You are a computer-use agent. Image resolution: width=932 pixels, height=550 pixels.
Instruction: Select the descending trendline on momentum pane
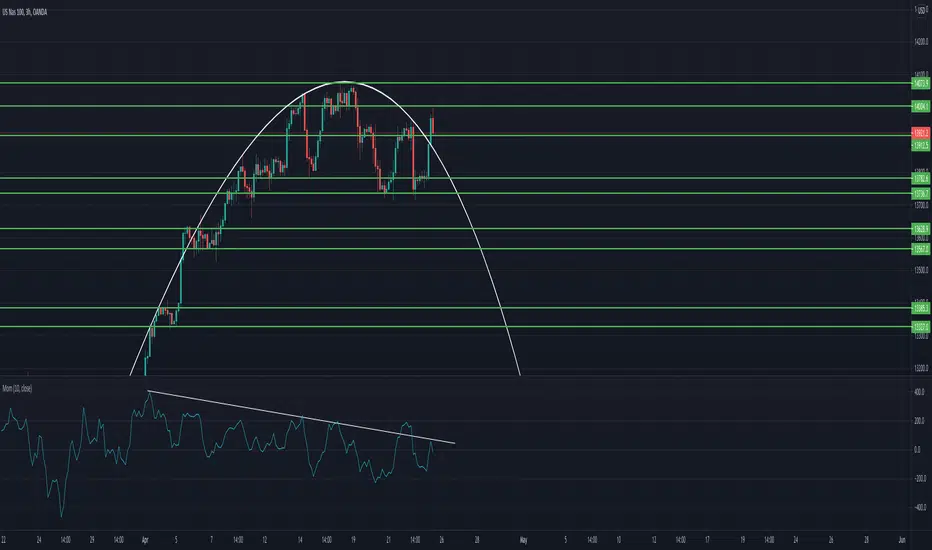301,417
